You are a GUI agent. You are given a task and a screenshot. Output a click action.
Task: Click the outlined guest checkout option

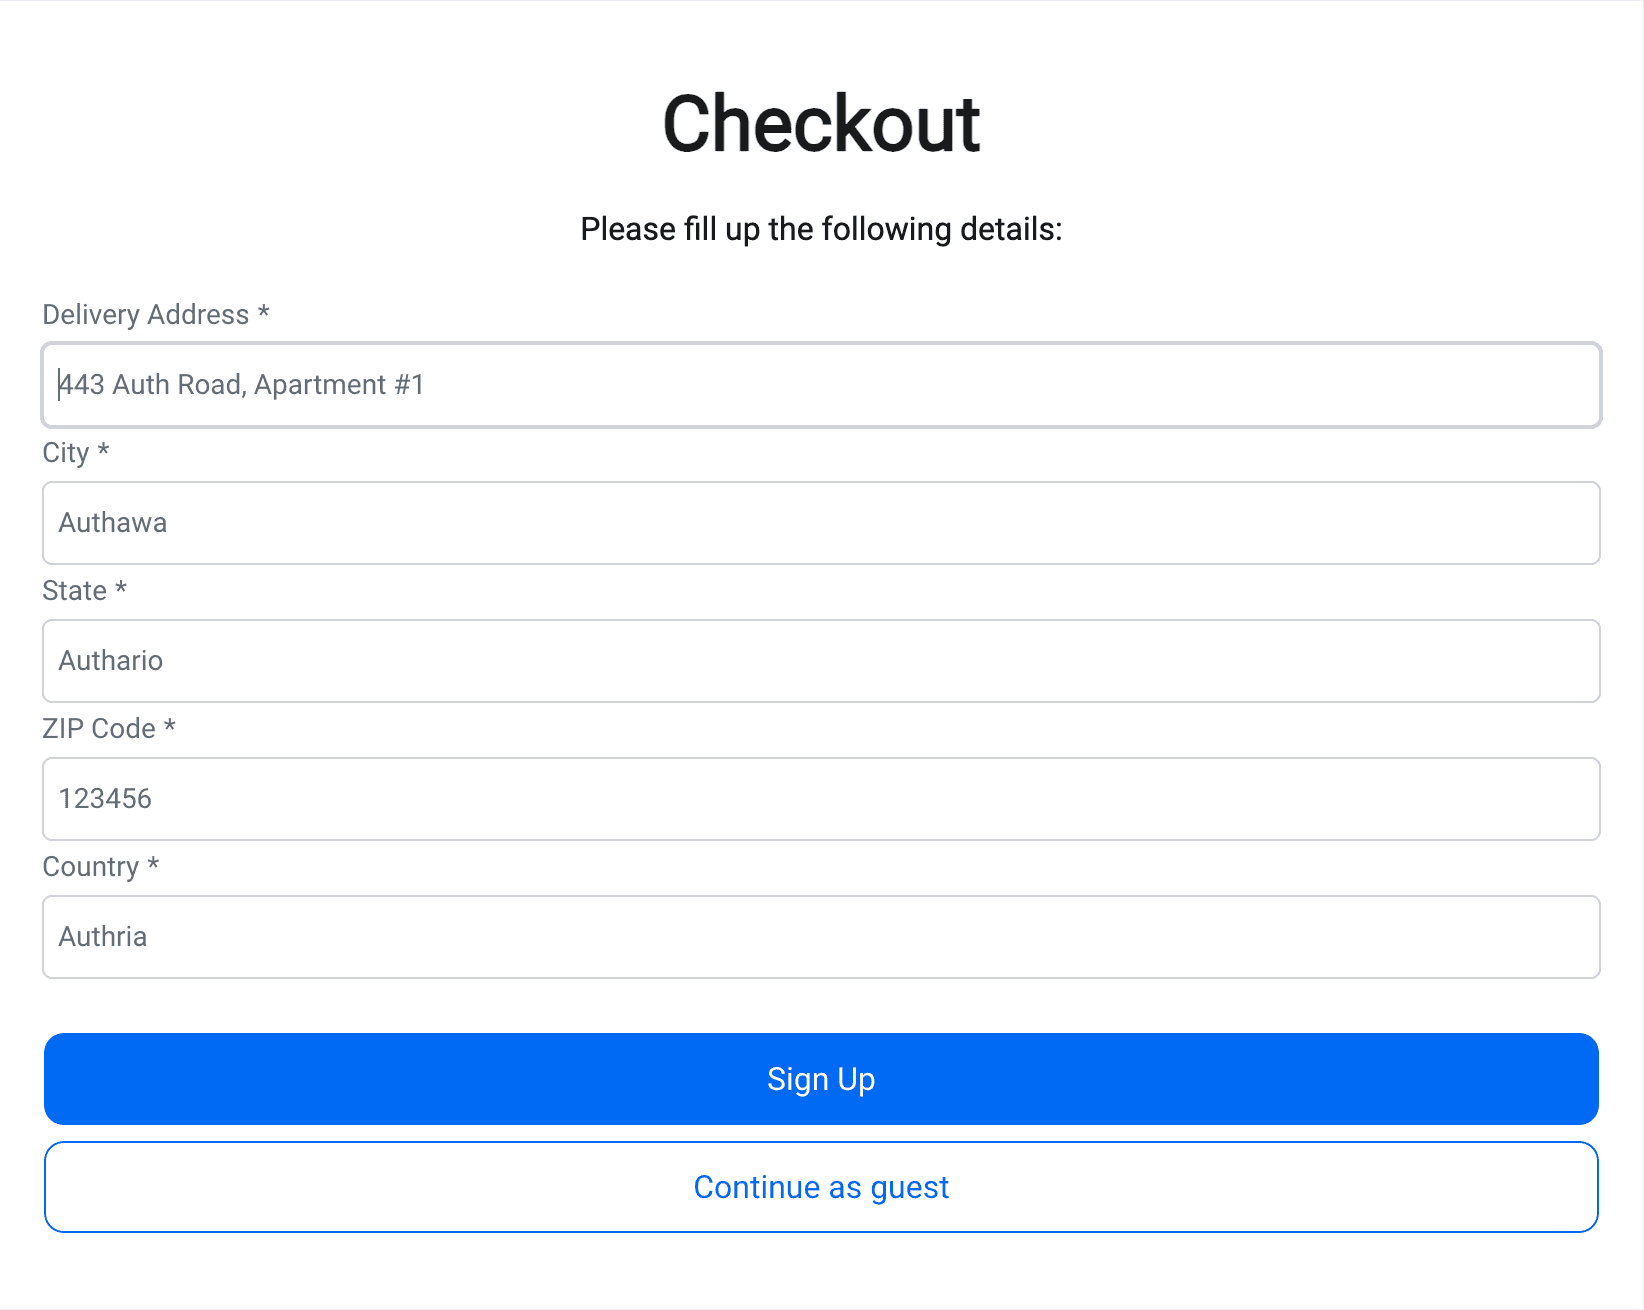820,1187
